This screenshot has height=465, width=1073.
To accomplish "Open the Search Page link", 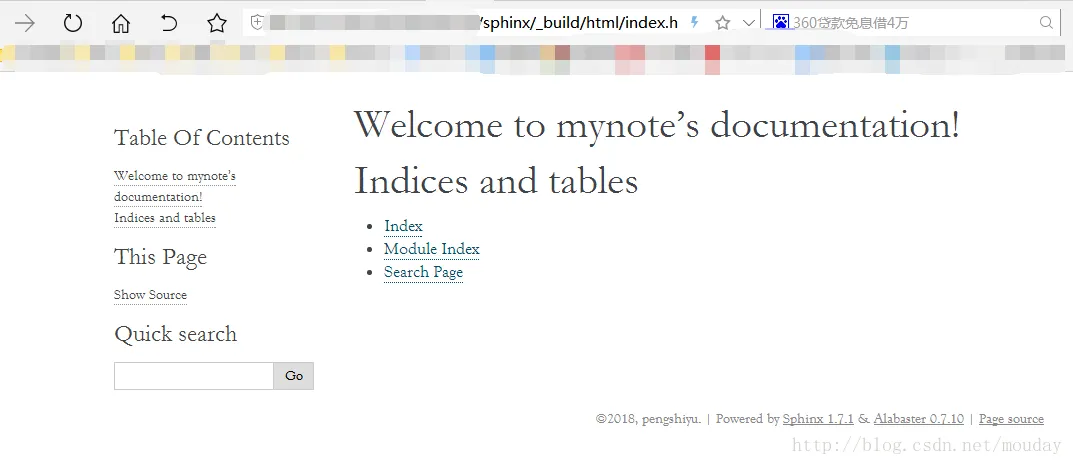I will pos(424,272).
